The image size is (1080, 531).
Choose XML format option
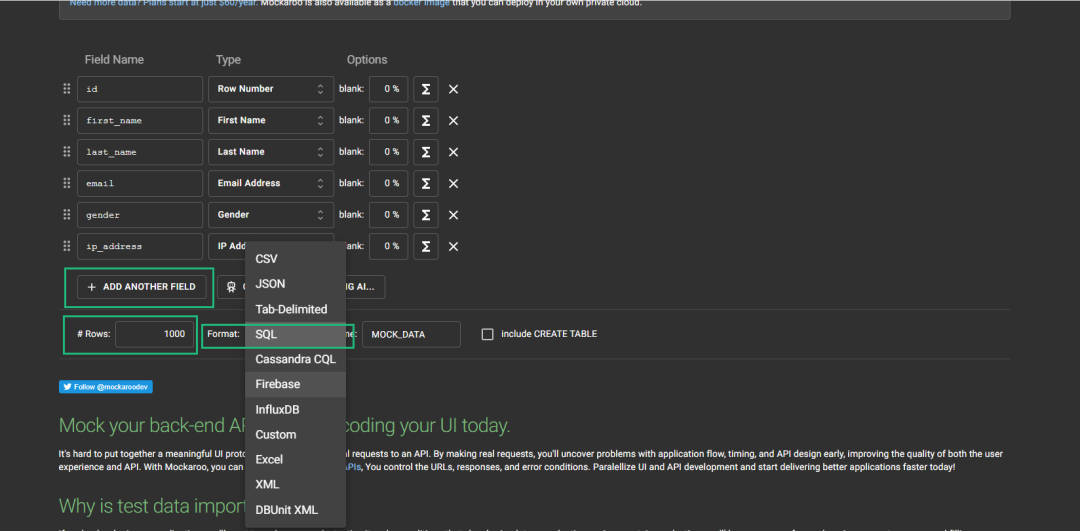(x=295, y=485)
